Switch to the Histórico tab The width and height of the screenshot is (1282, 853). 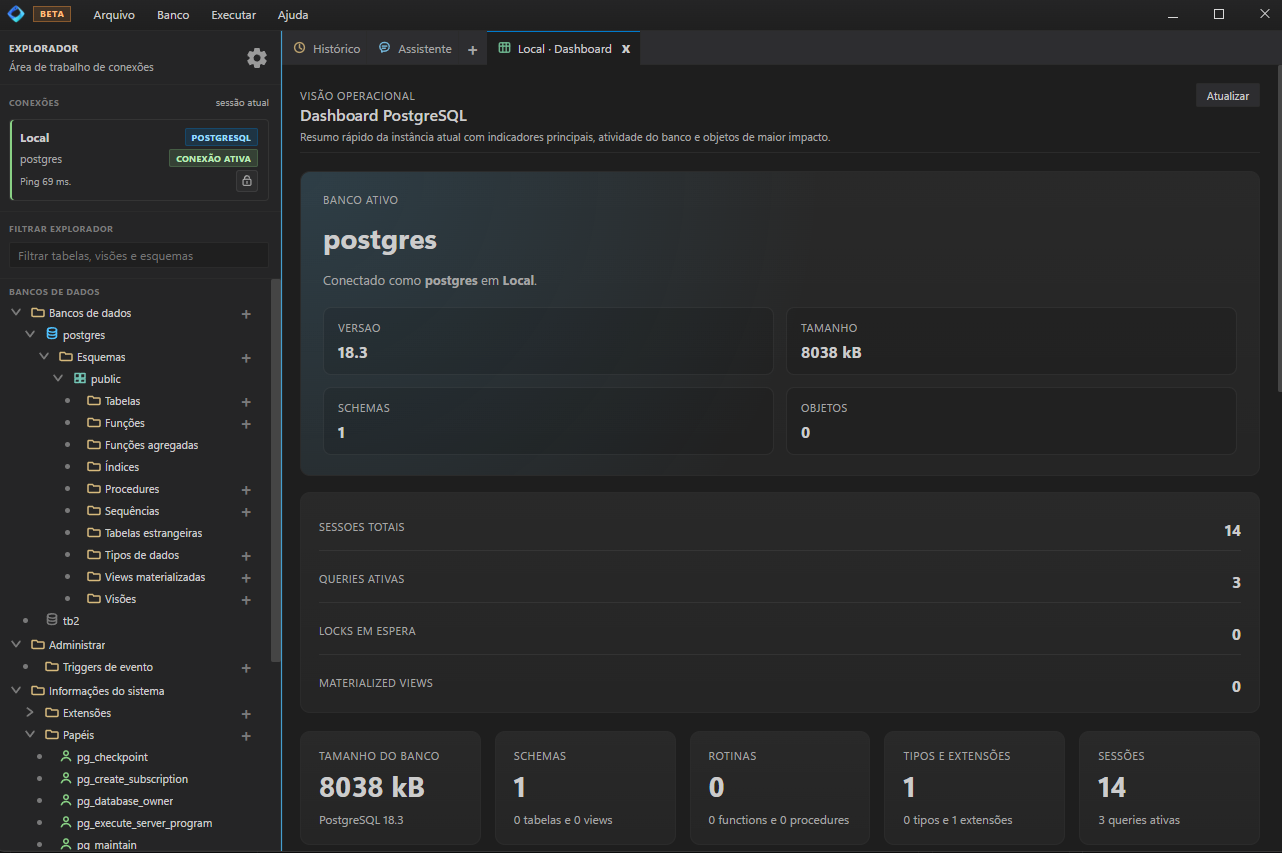point(333,48)
